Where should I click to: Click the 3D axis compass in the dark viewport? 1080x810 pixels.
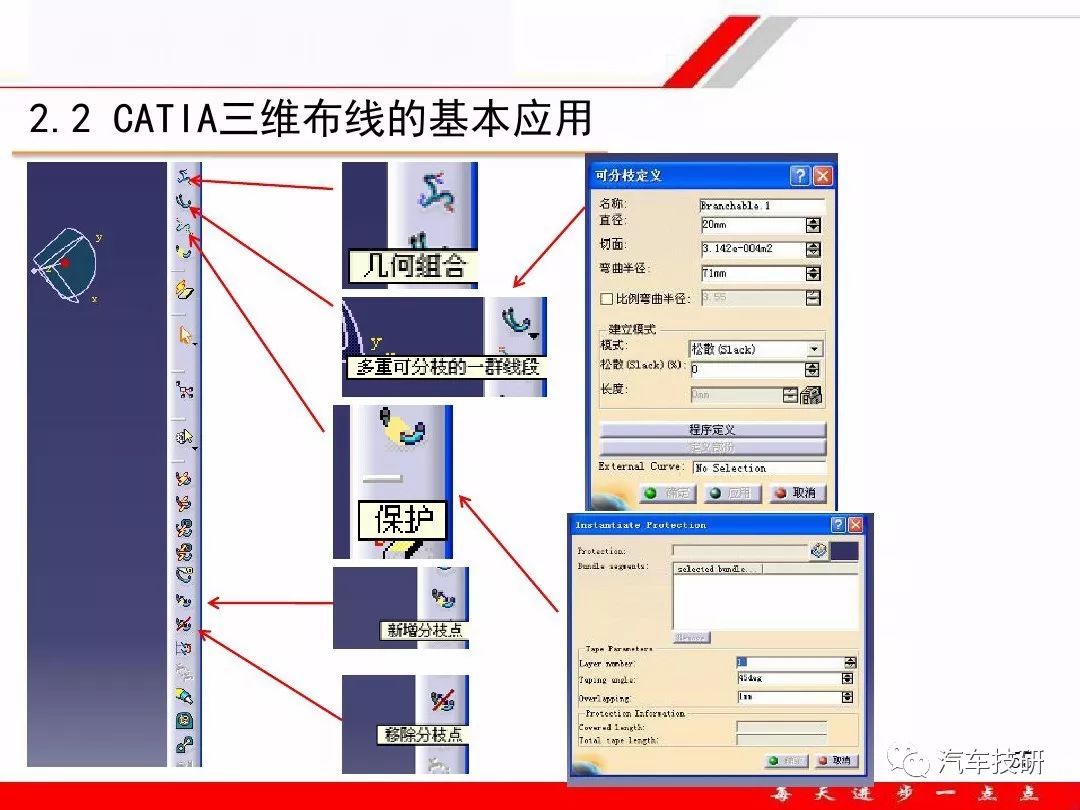click(65, 264)
